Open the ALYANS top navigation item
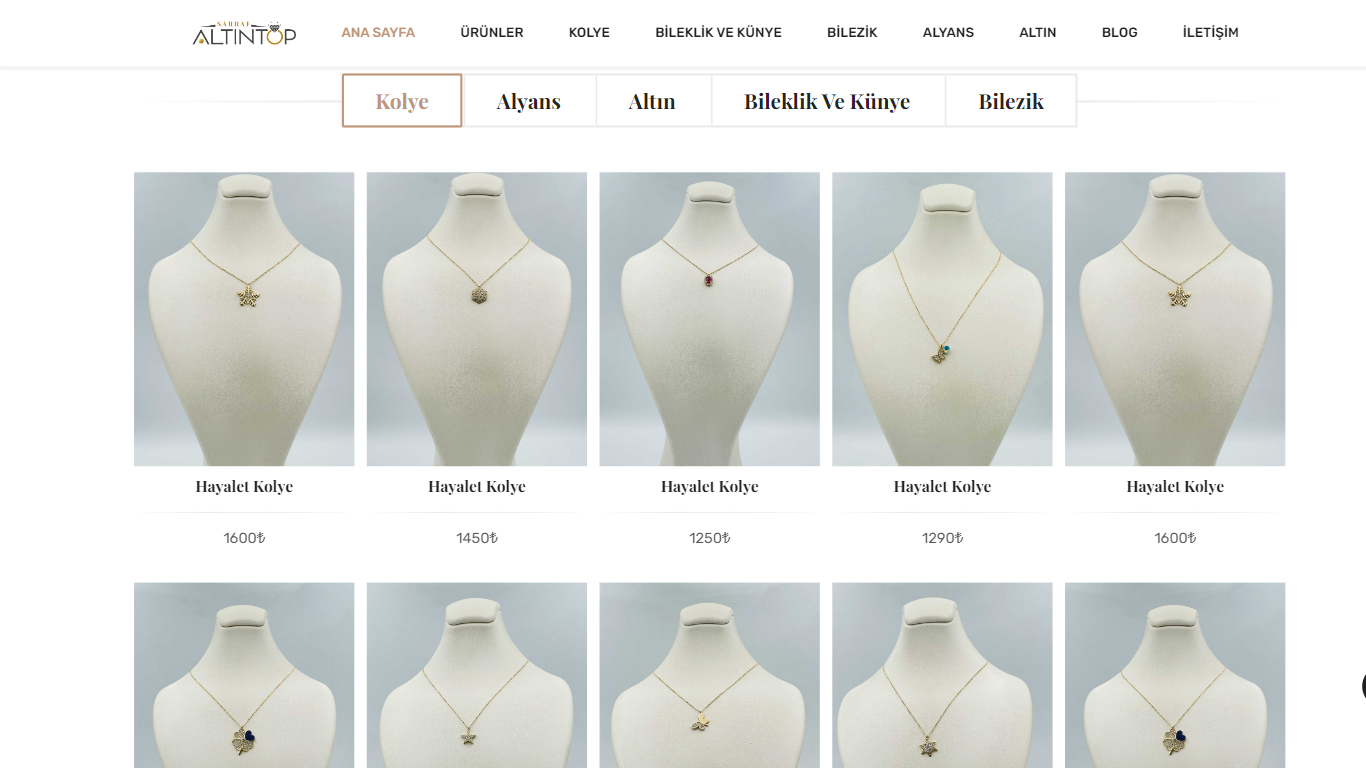1366x768 pixels. 948,32
